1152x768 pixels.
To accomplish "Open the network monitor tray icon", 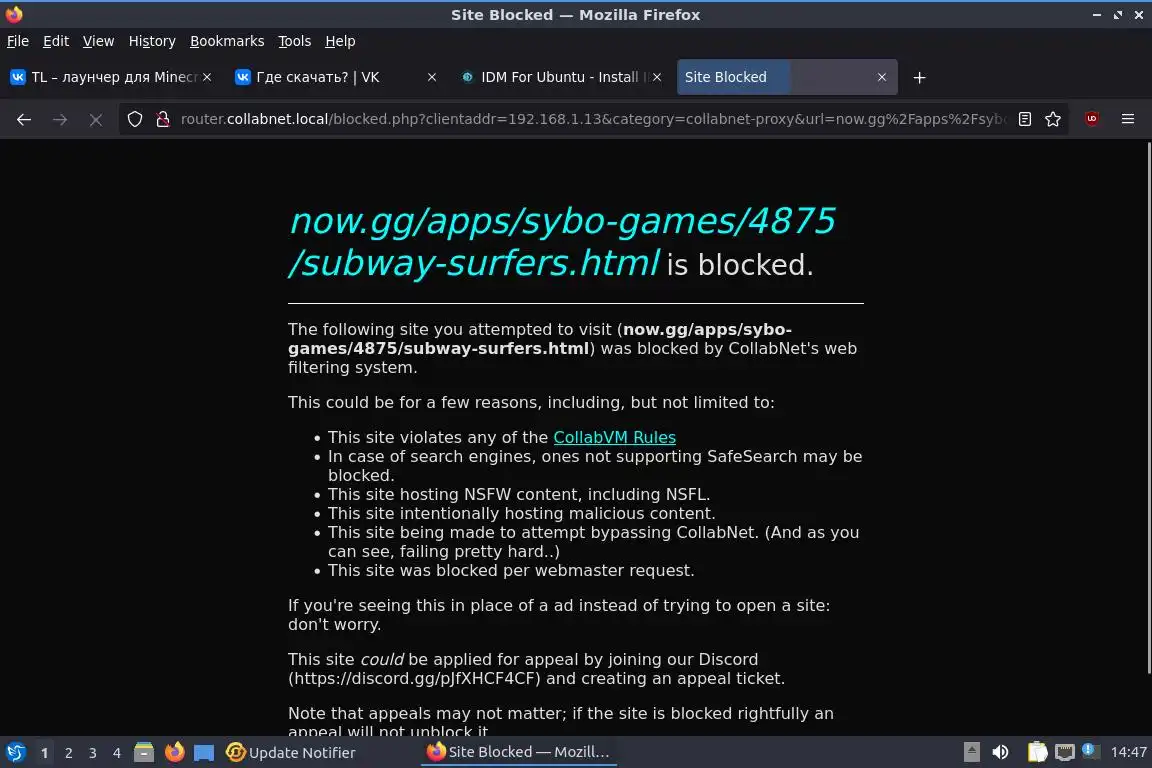I will 1064,752.
